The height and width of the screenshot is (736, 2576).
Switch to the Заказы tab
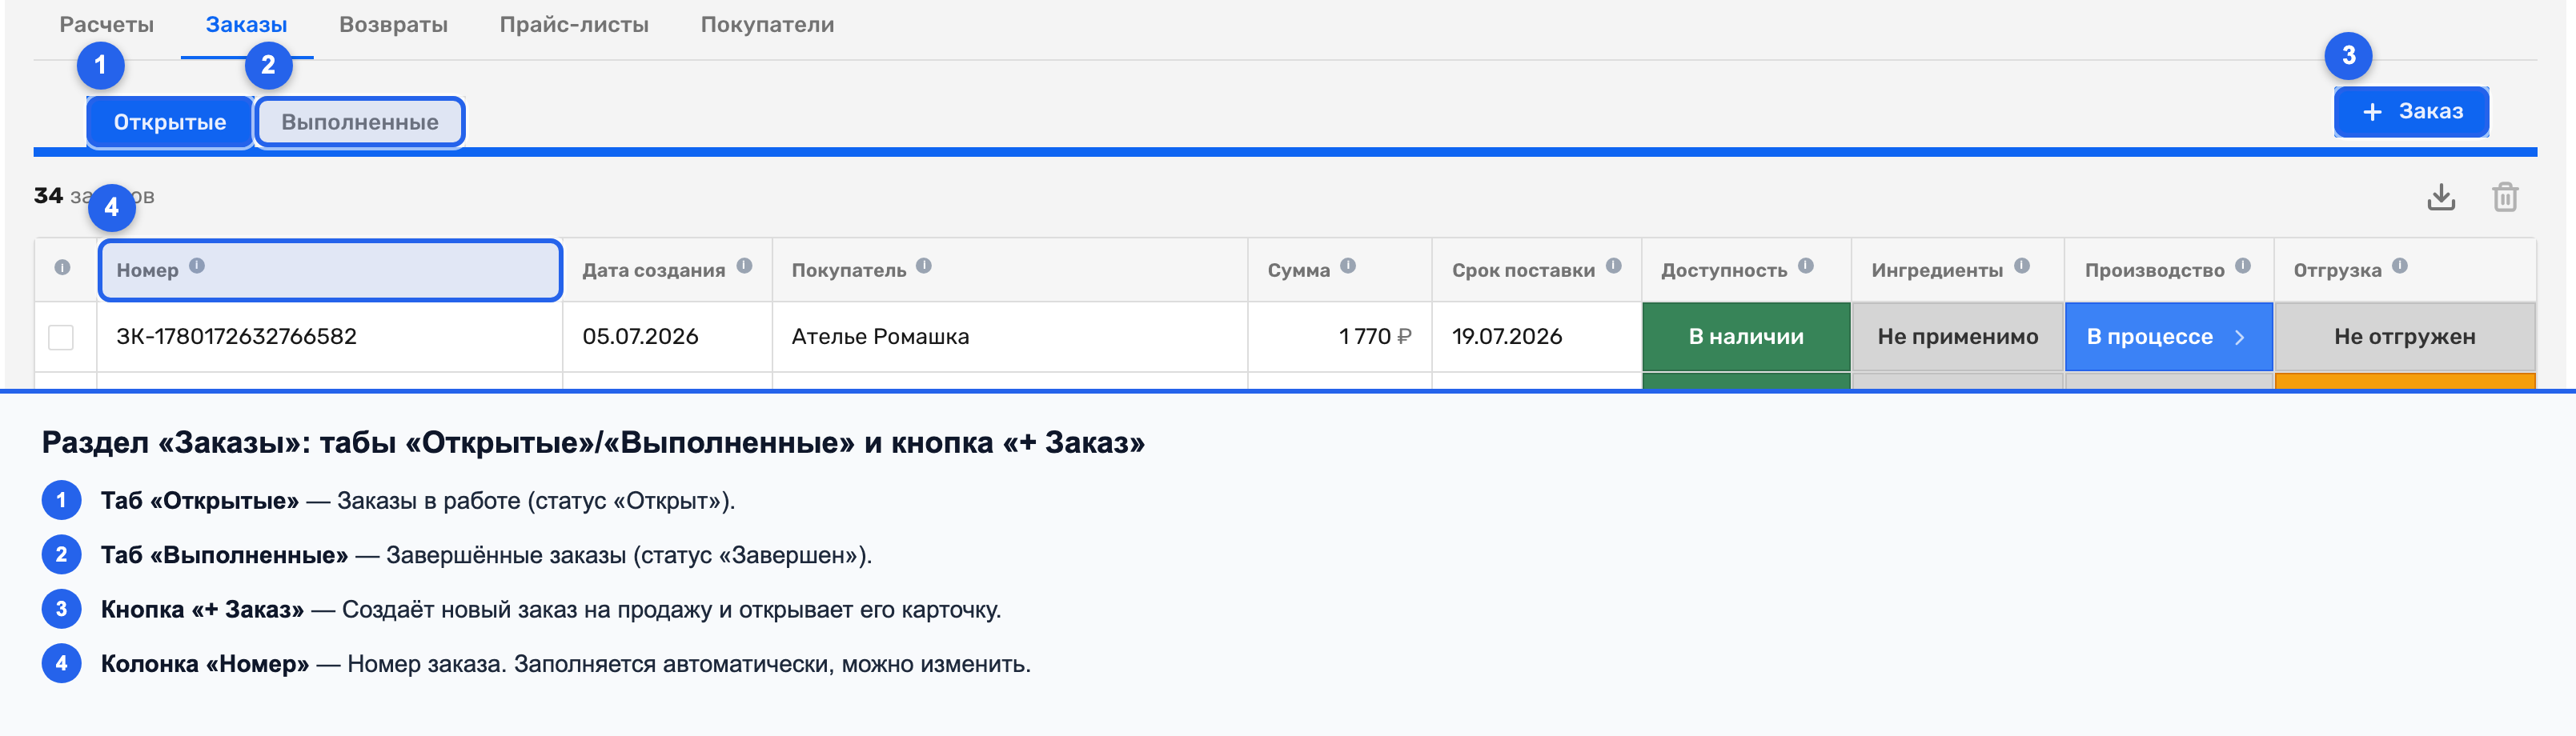click(246, 25)
